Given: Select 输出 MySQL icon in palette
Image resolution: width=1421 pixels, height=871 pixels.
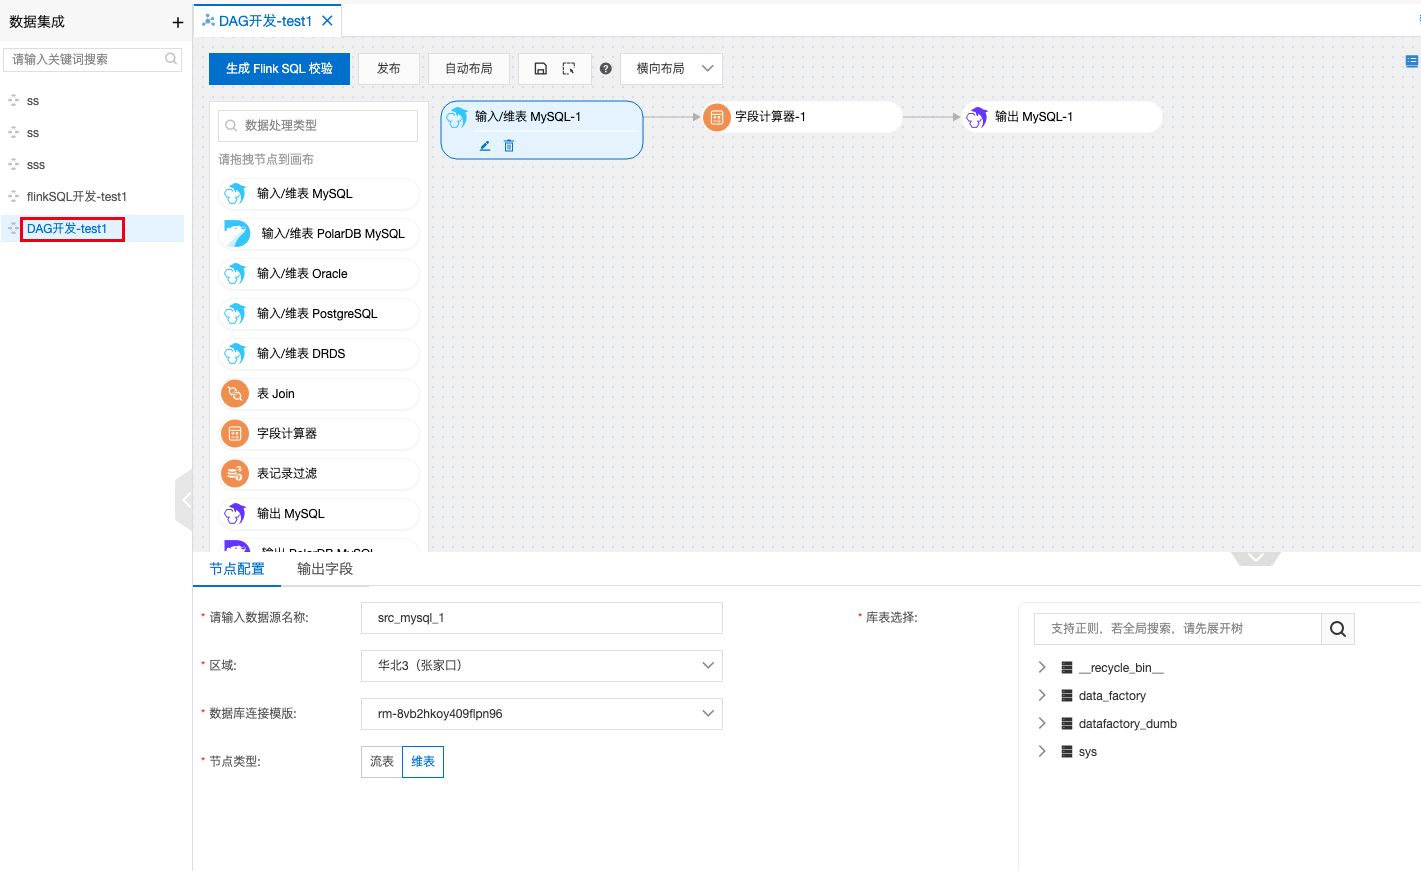Looking at the screenshot, I should point(235,514).
